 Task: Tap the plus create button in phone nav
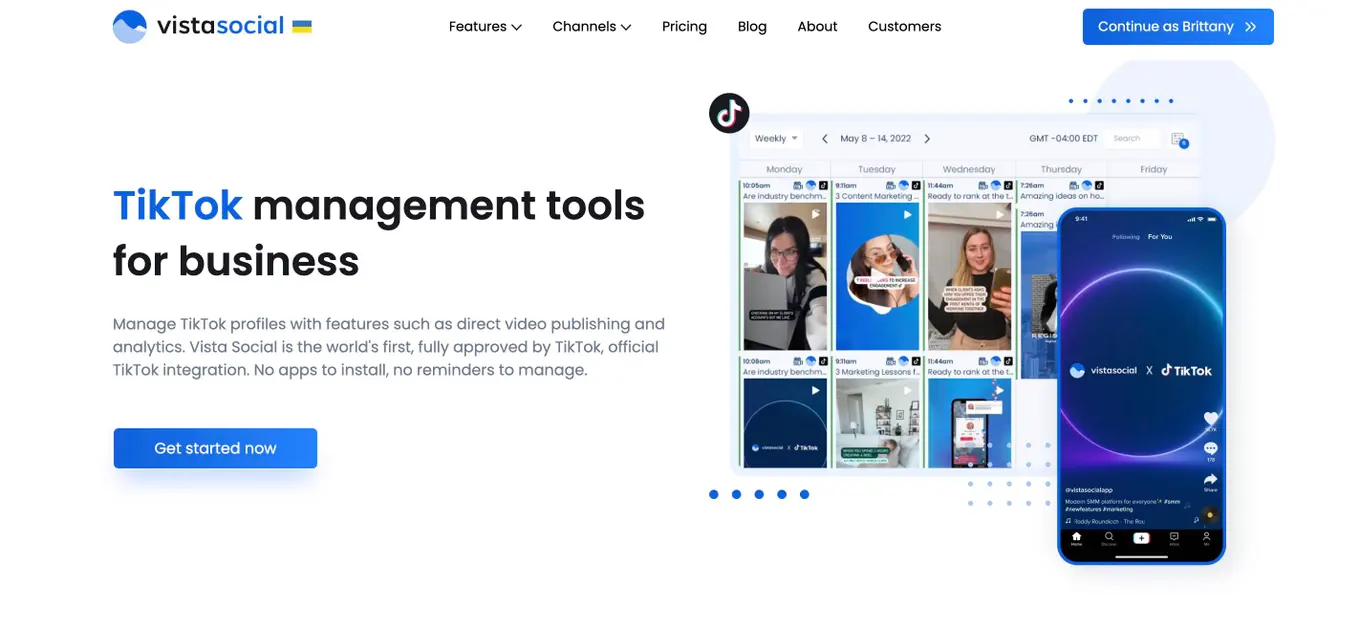pos(1141,538)
